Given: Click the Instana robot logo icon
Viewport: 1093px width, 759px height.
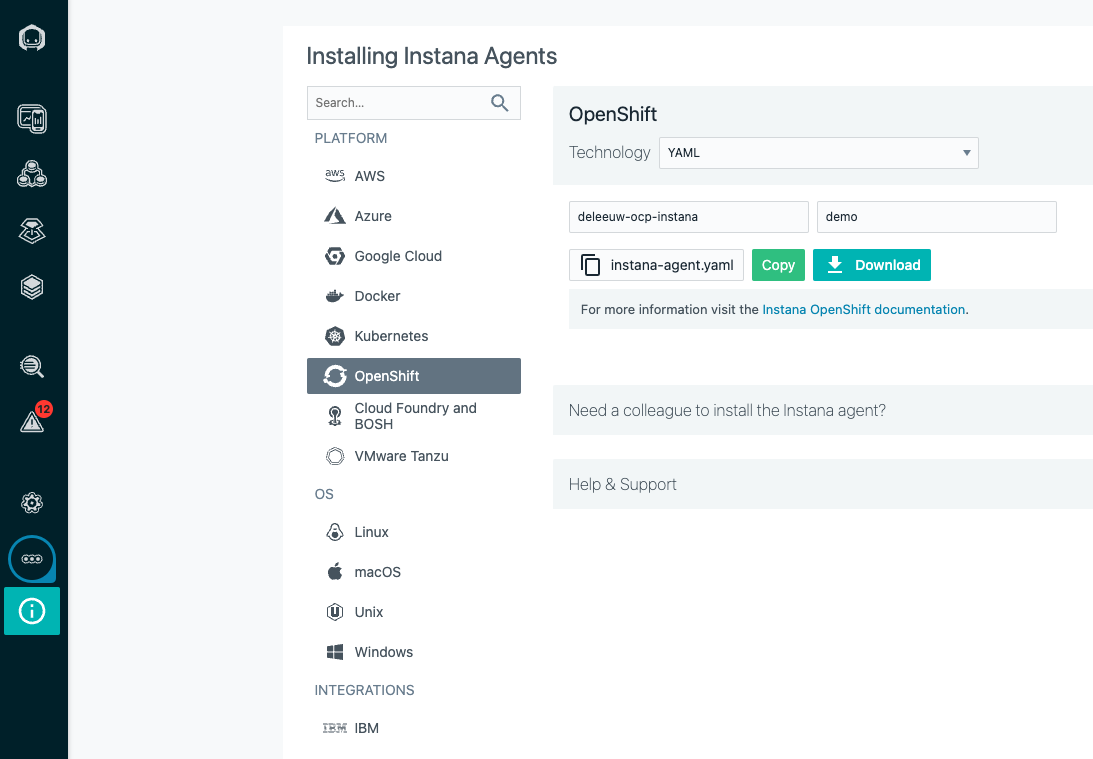Looking at the screenshot, I should [x=32, y=38].
